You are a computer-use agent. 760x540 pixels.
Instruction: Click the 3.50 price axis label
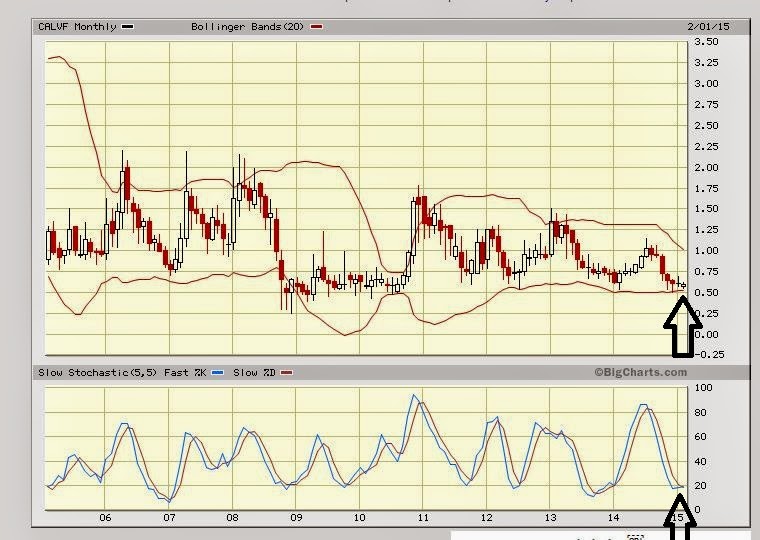point(706,42)
